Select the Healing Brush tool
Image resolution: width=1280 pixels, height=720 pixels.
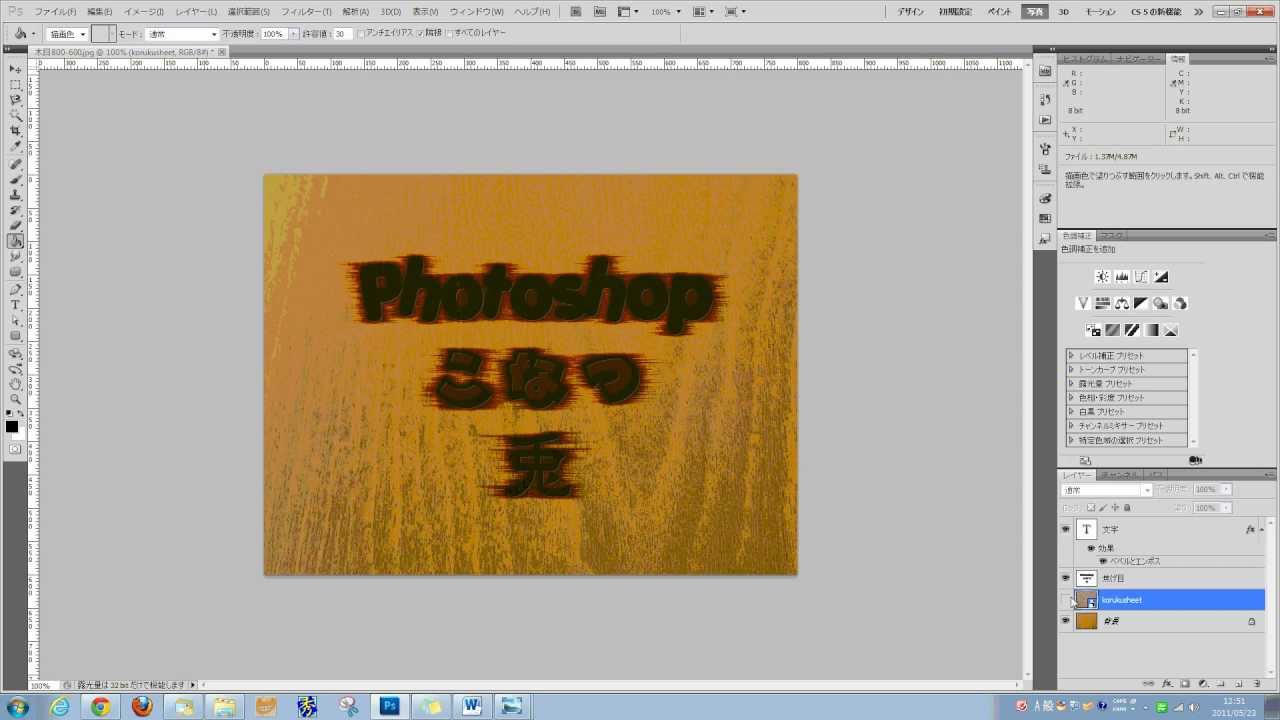tap(16, 164)
